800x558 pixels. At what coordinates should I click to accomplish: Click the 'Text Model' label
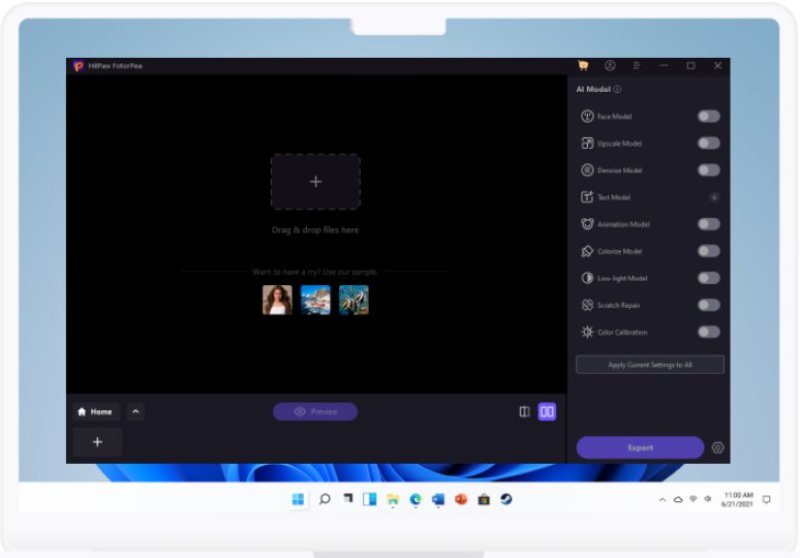(x=614, y=197)
